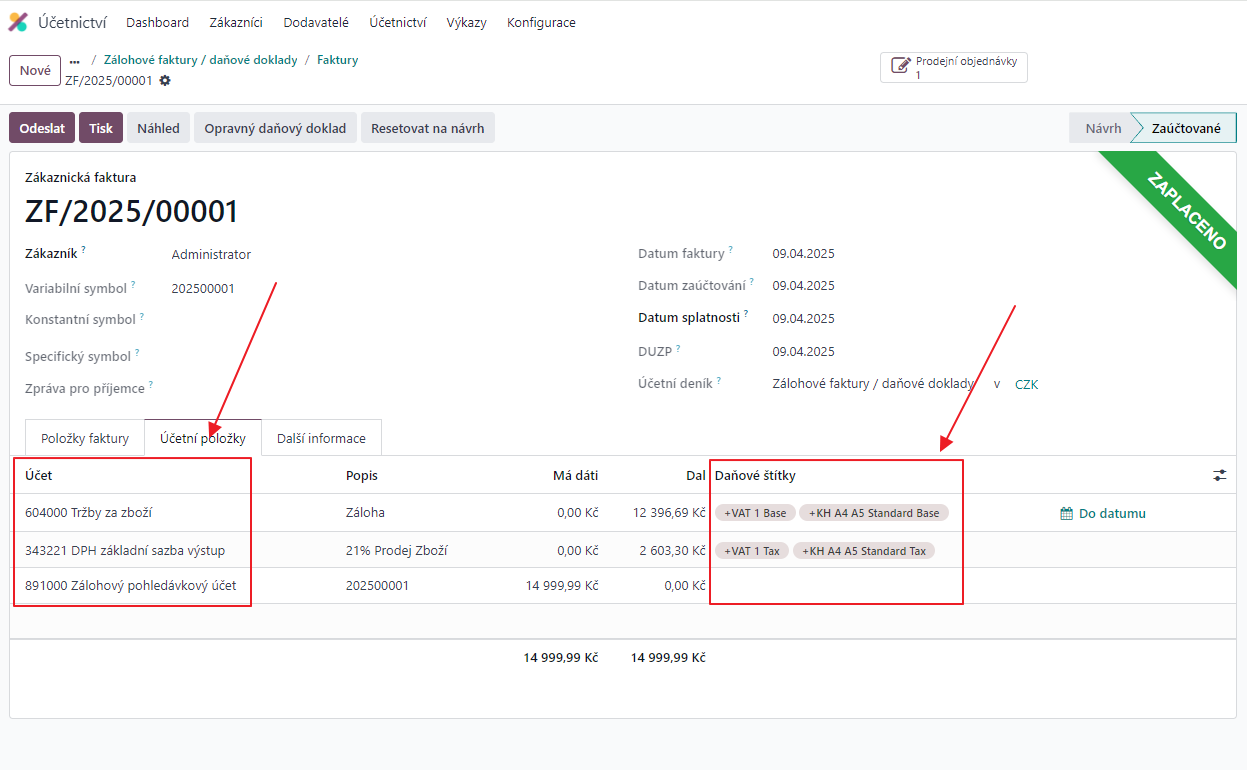Switch to Další informace tab

[x=321, y=438]
